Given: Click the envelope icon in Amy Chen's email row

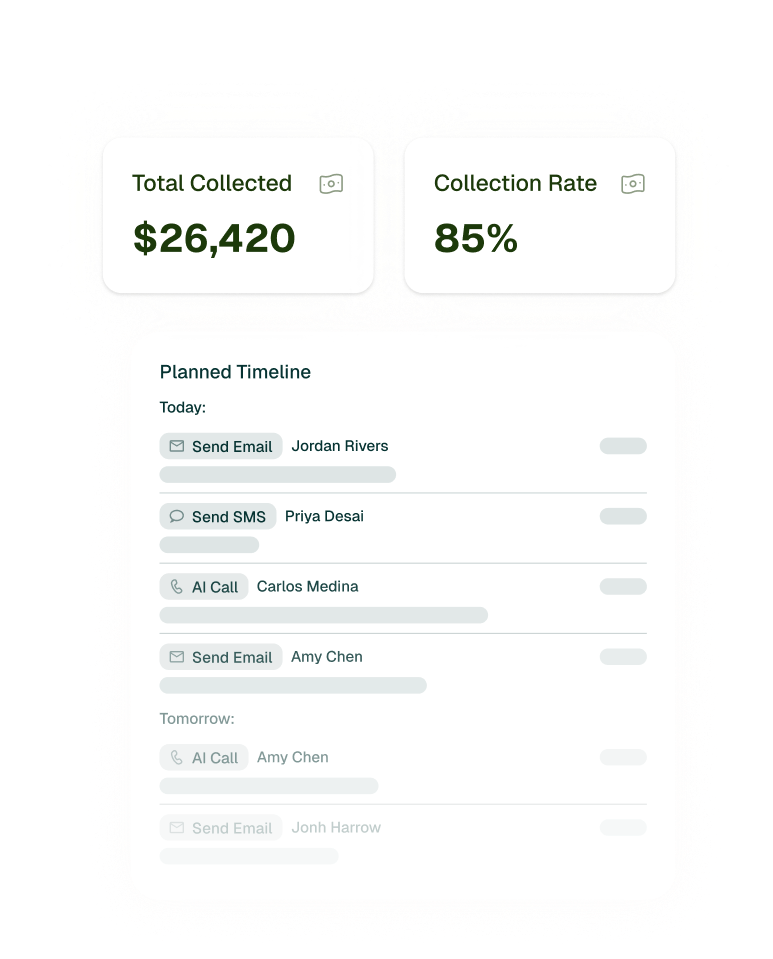Looking at the screenshot, I should [177, 657].
